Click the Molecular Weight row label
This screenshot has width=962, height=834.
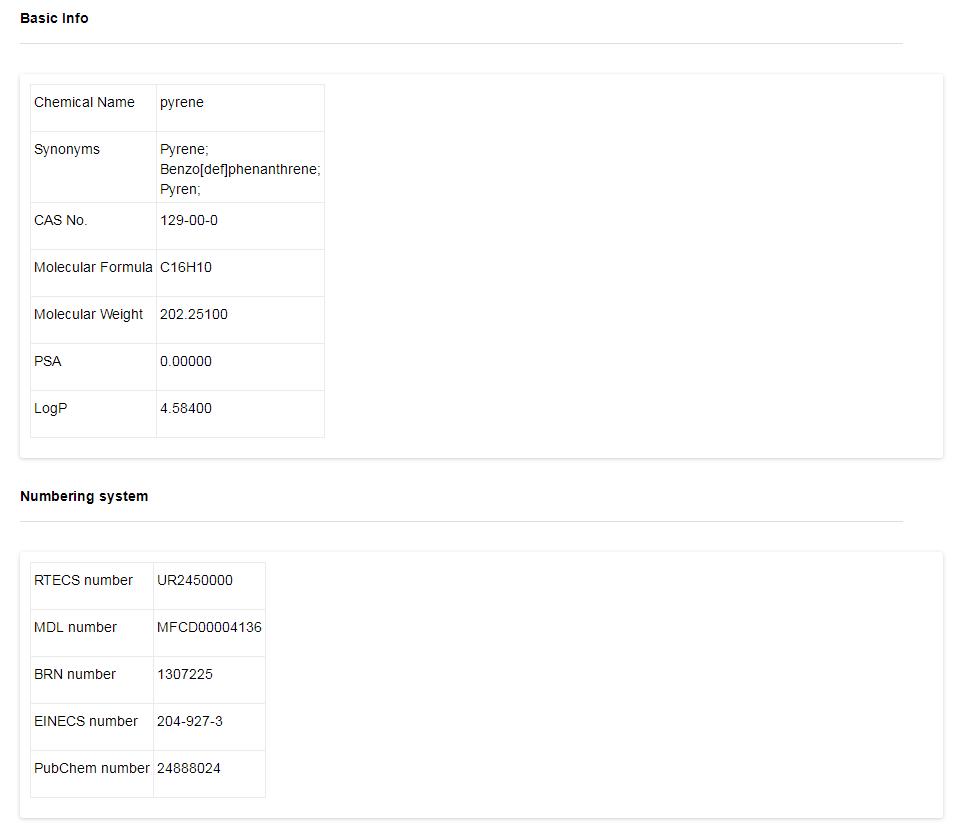[89, 314]
